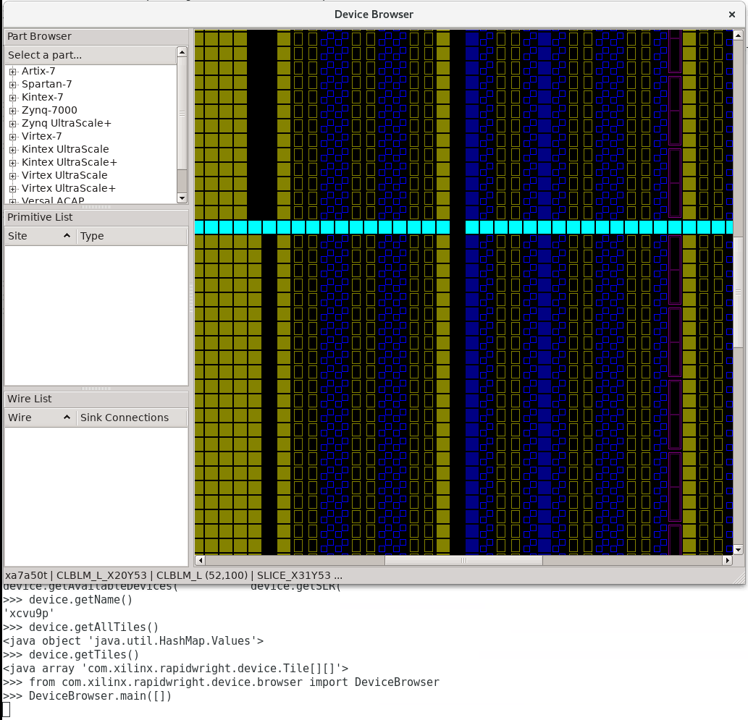748x720 pixels.
Task: Expand the Kintex-7 tree node
Action: click(x=13, y=97)
